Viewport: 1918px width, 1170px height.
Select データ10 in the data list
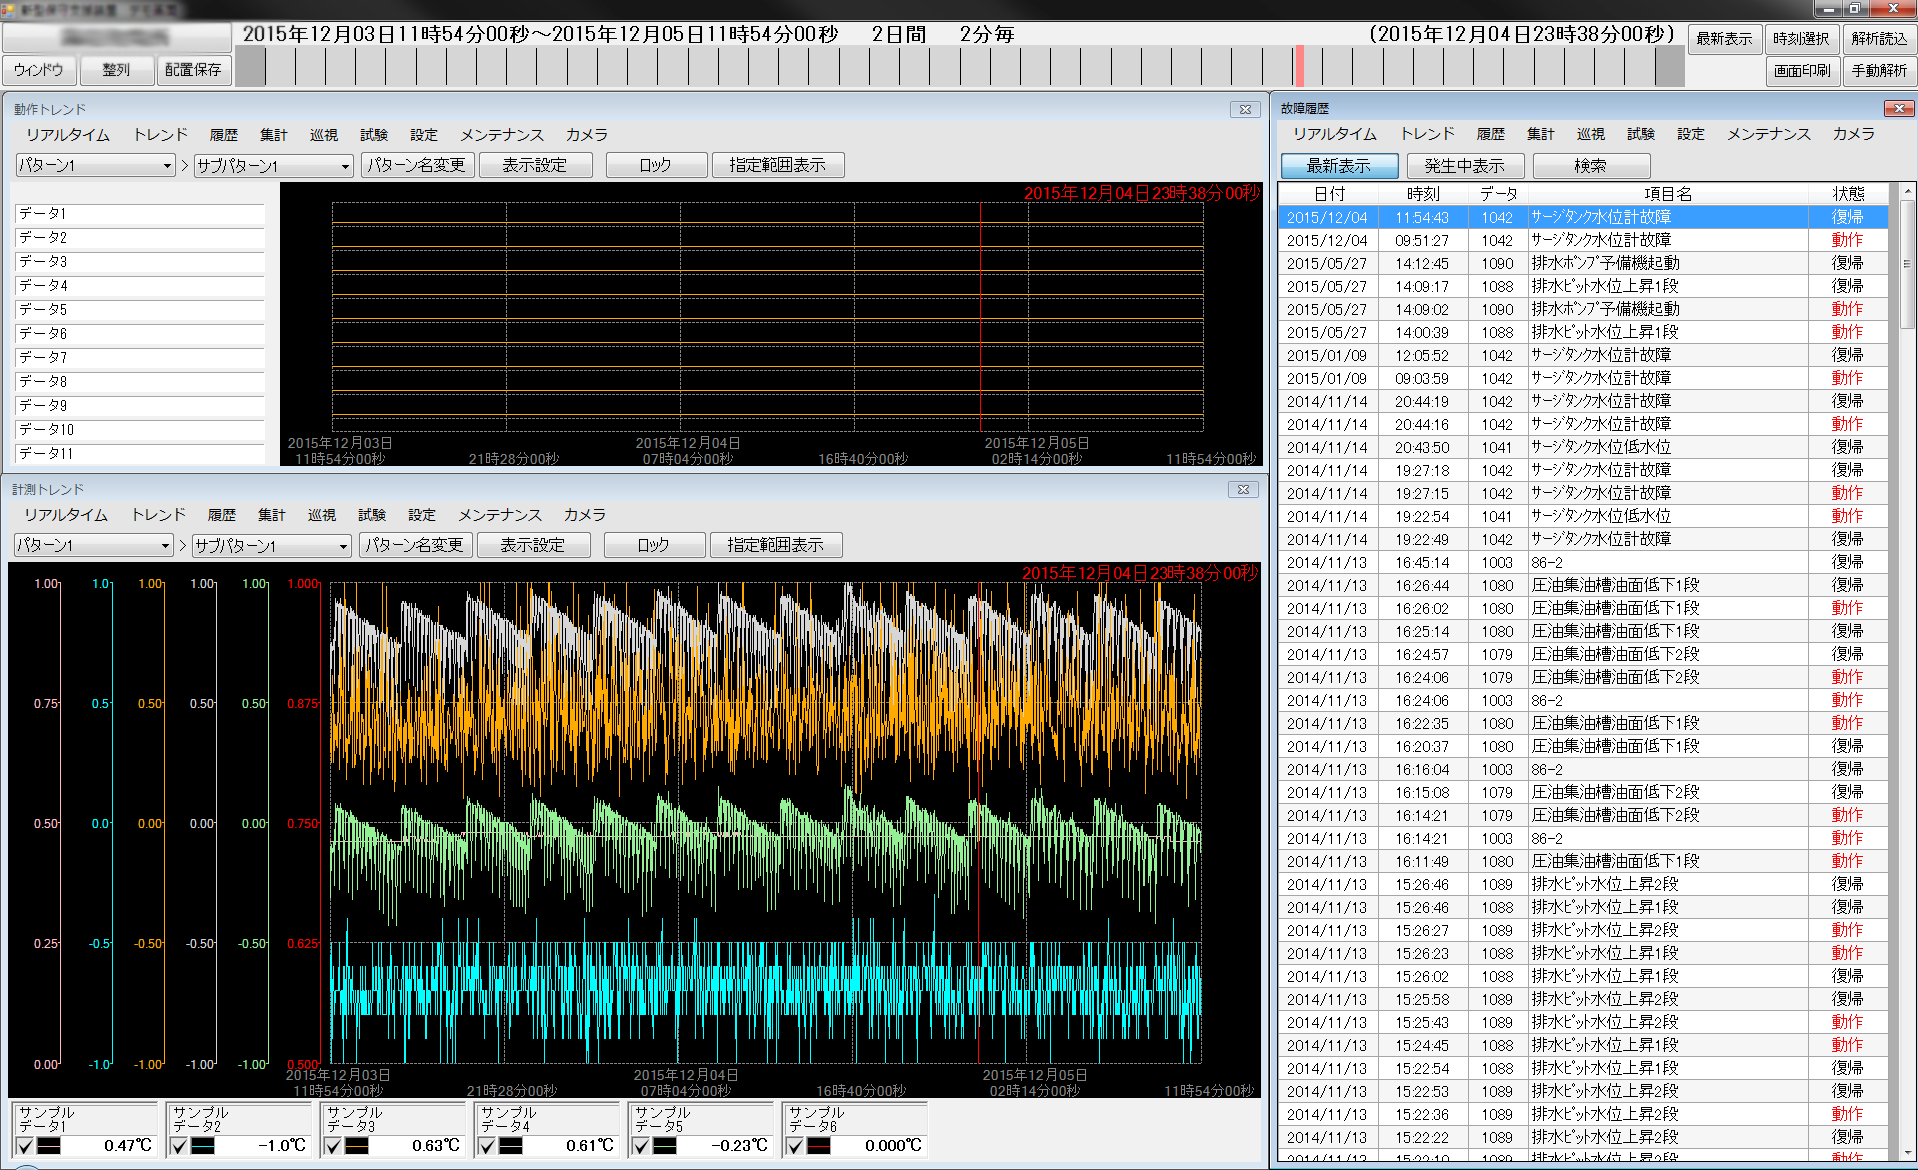tap(140, 430)
